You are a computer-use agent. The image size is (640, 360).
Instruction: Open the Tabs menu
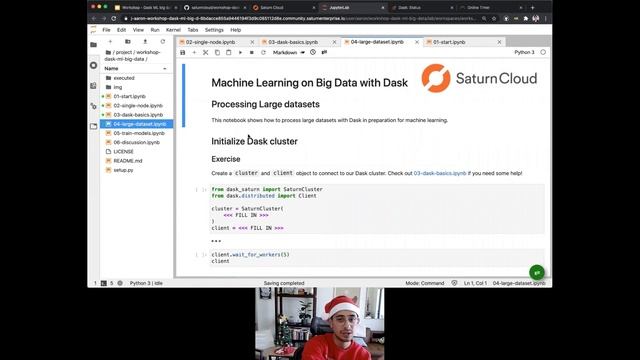pyautogui.click(x=193, y=30)
